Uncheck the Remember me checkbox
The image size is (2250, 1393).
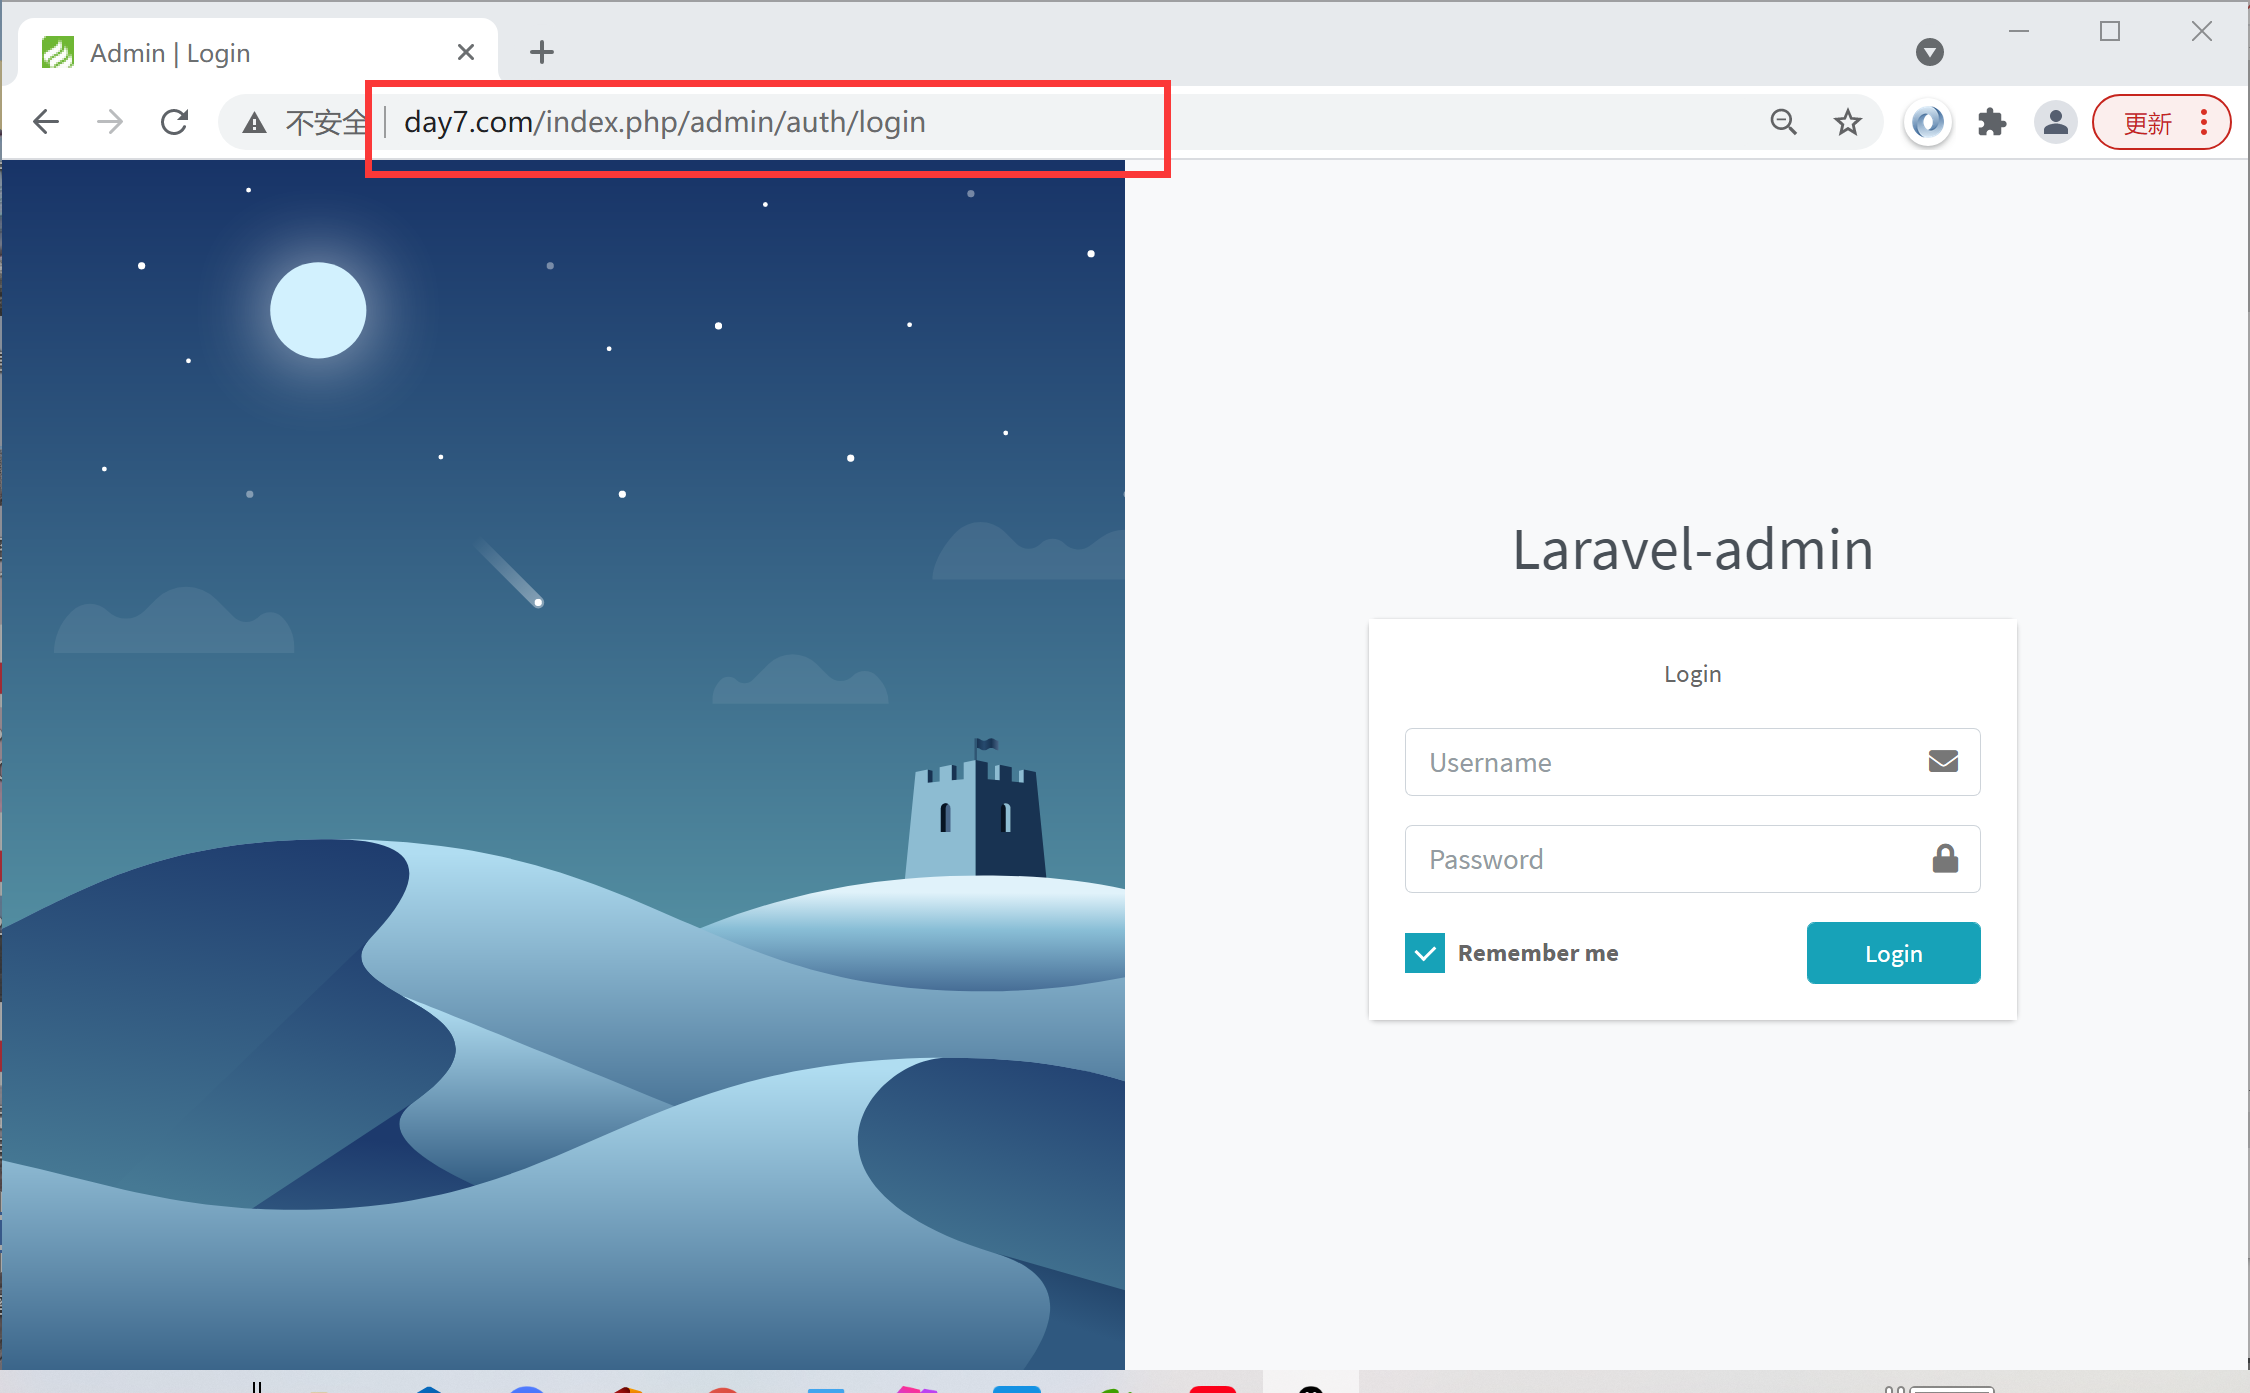[1424, 953]
